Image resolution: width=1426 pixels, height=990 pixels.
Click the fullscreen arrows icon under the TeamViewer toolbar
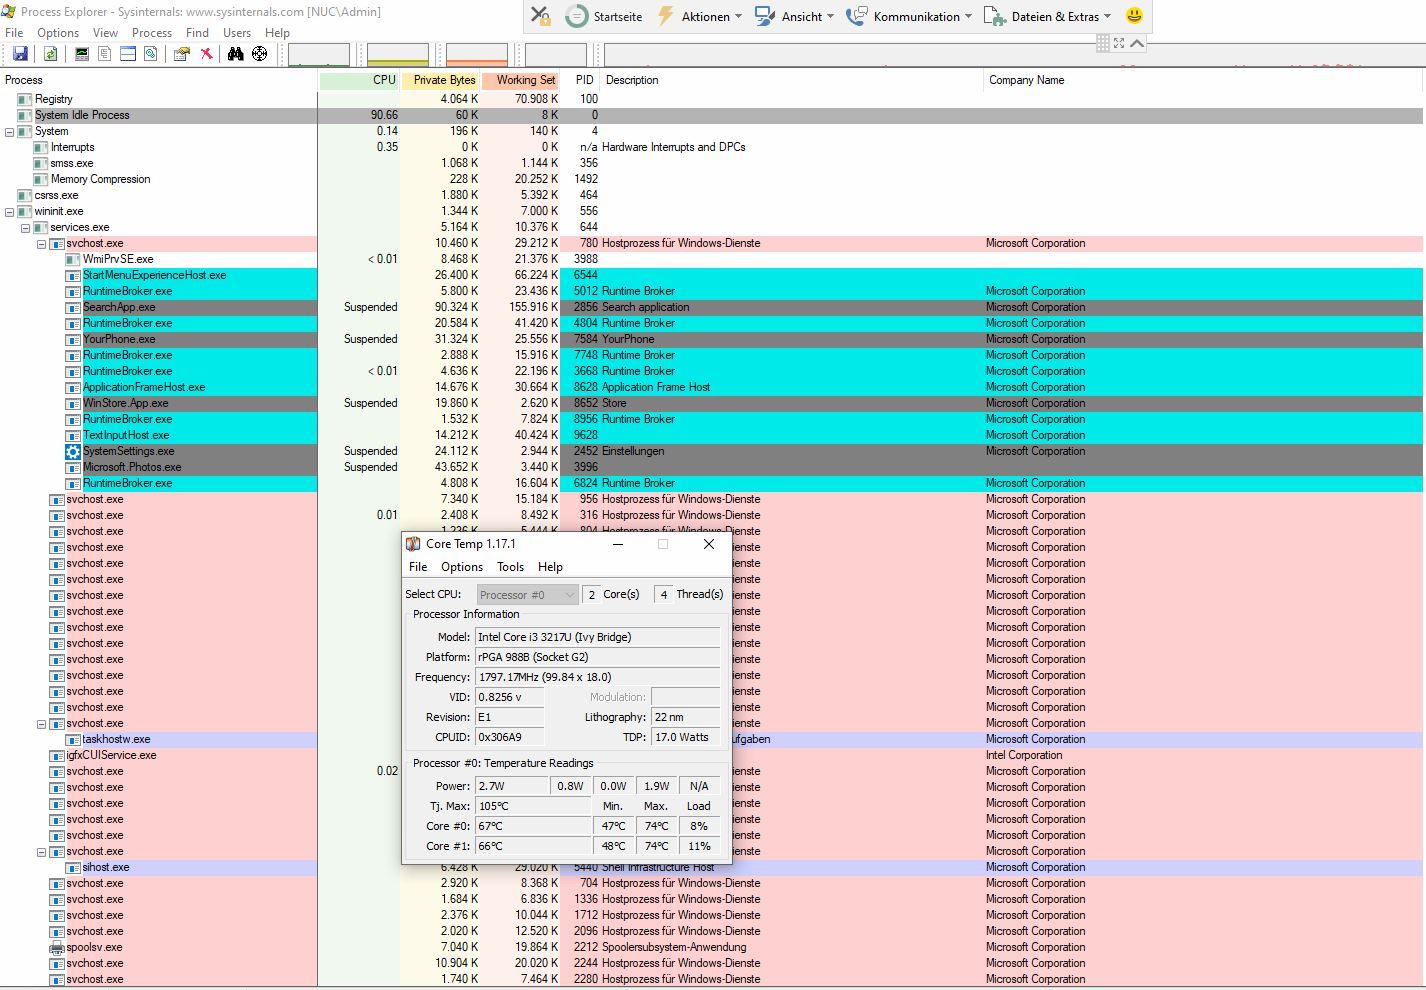1119,43
